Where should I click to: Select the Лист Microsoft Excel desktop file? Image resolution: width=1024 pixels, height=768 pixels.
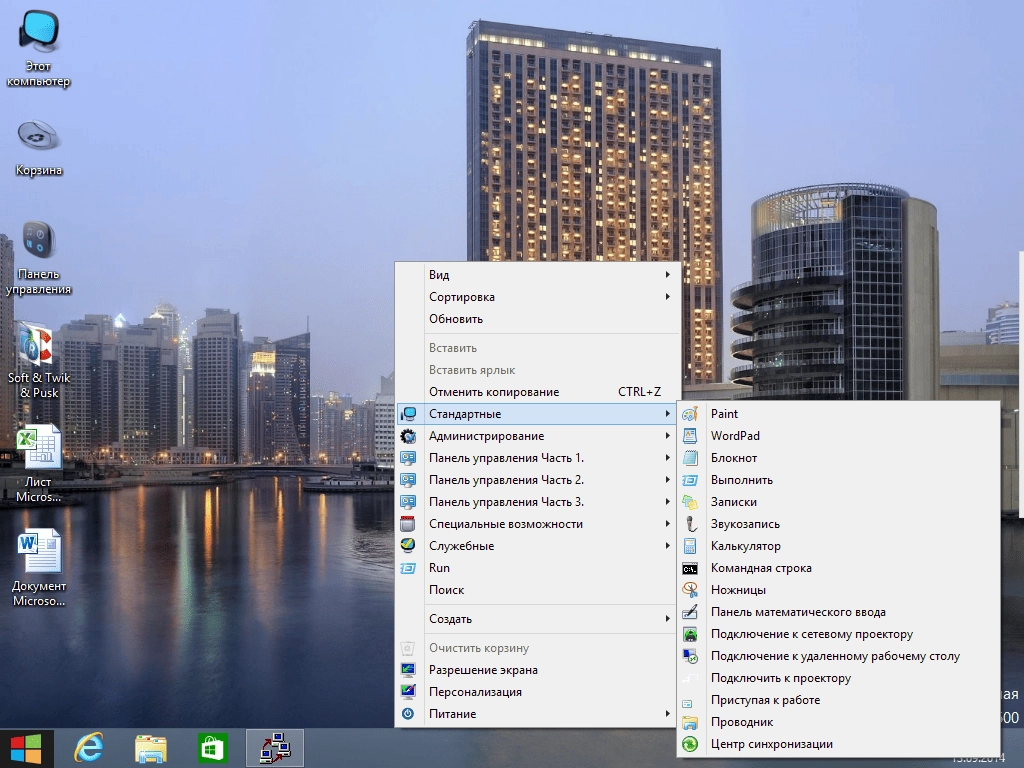pos(39,464)
